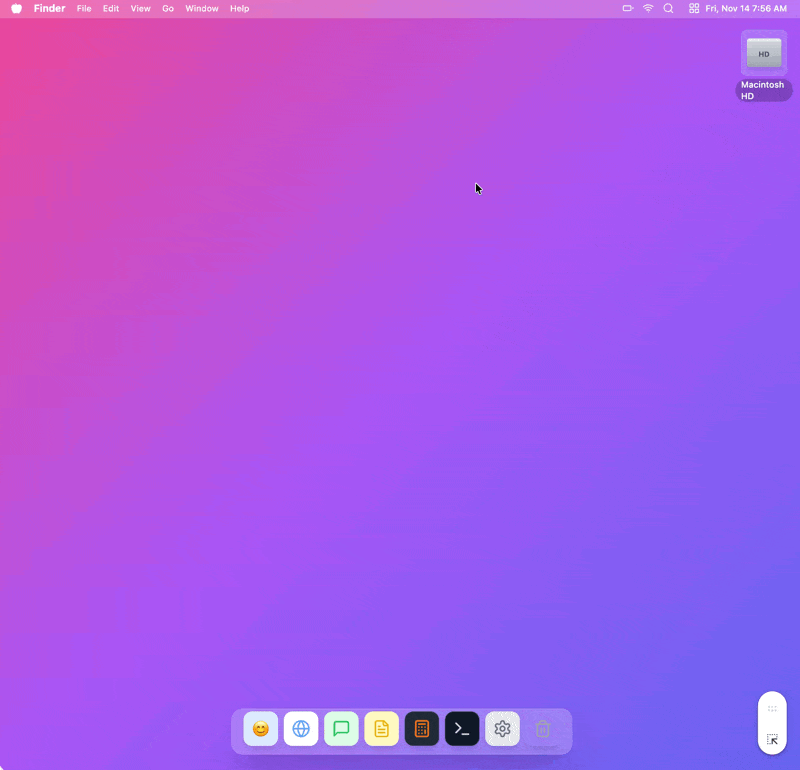Open the Apple logo menu
The height and width of the screenshot is (770, 800).
[x=16, y=8]
